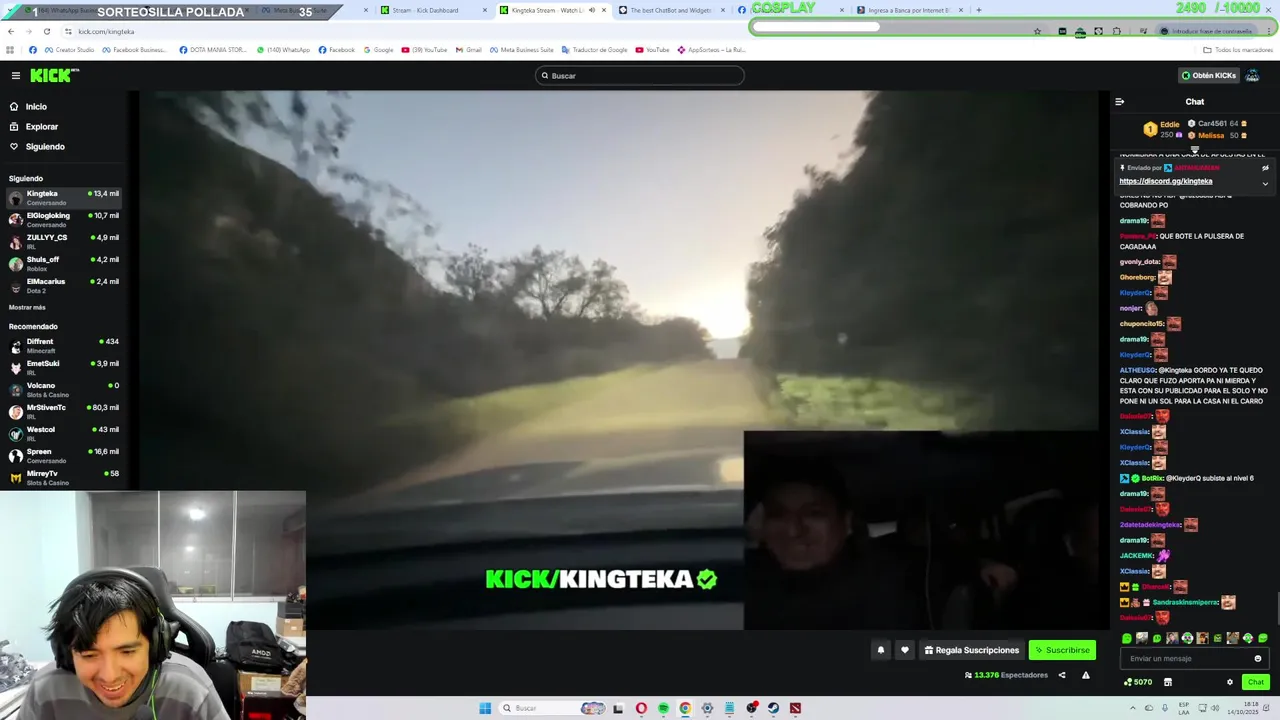
Task: Open the Todos los marcadores folder
Action: [x=1238, y=50]
